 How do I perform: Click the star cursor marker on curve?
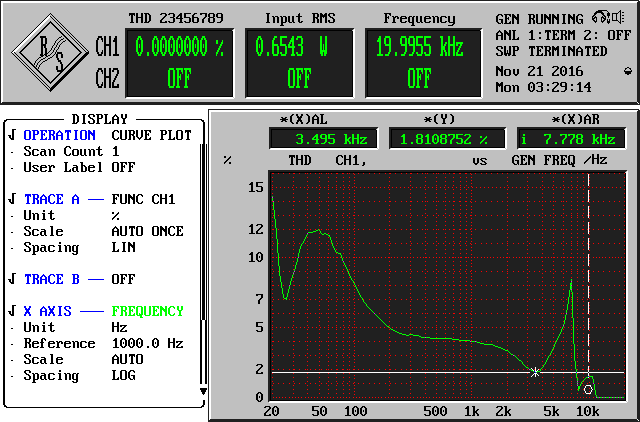pyautogui.click(x=536, y=372)
